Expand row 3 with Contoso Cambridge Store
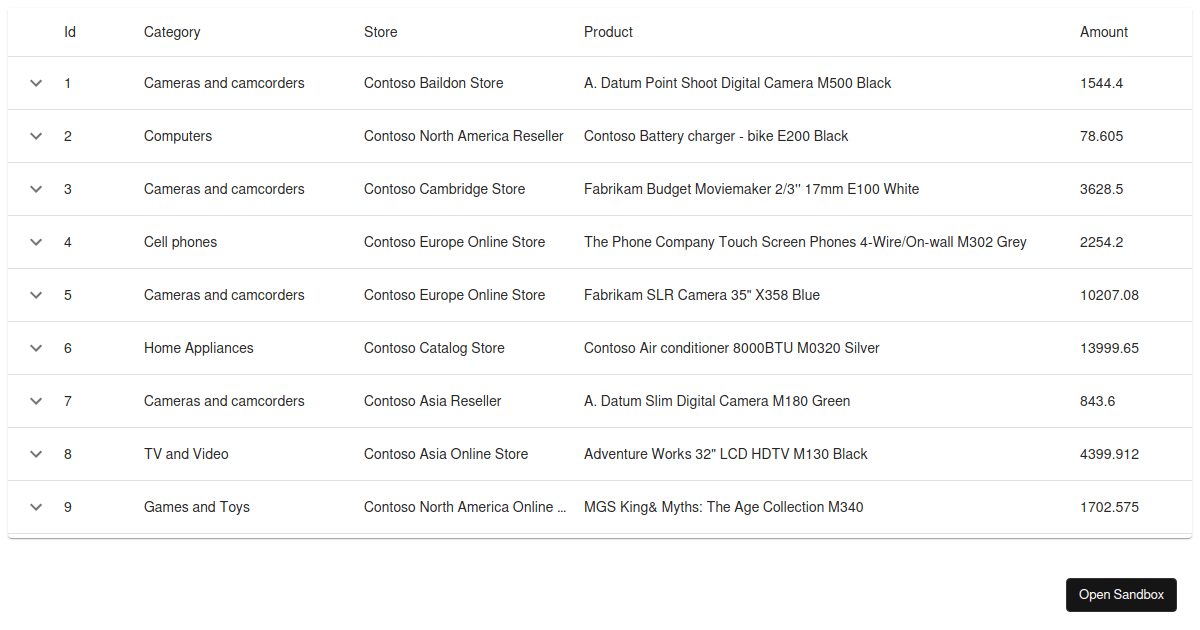The image size is (1200, 630). (36, 189)
